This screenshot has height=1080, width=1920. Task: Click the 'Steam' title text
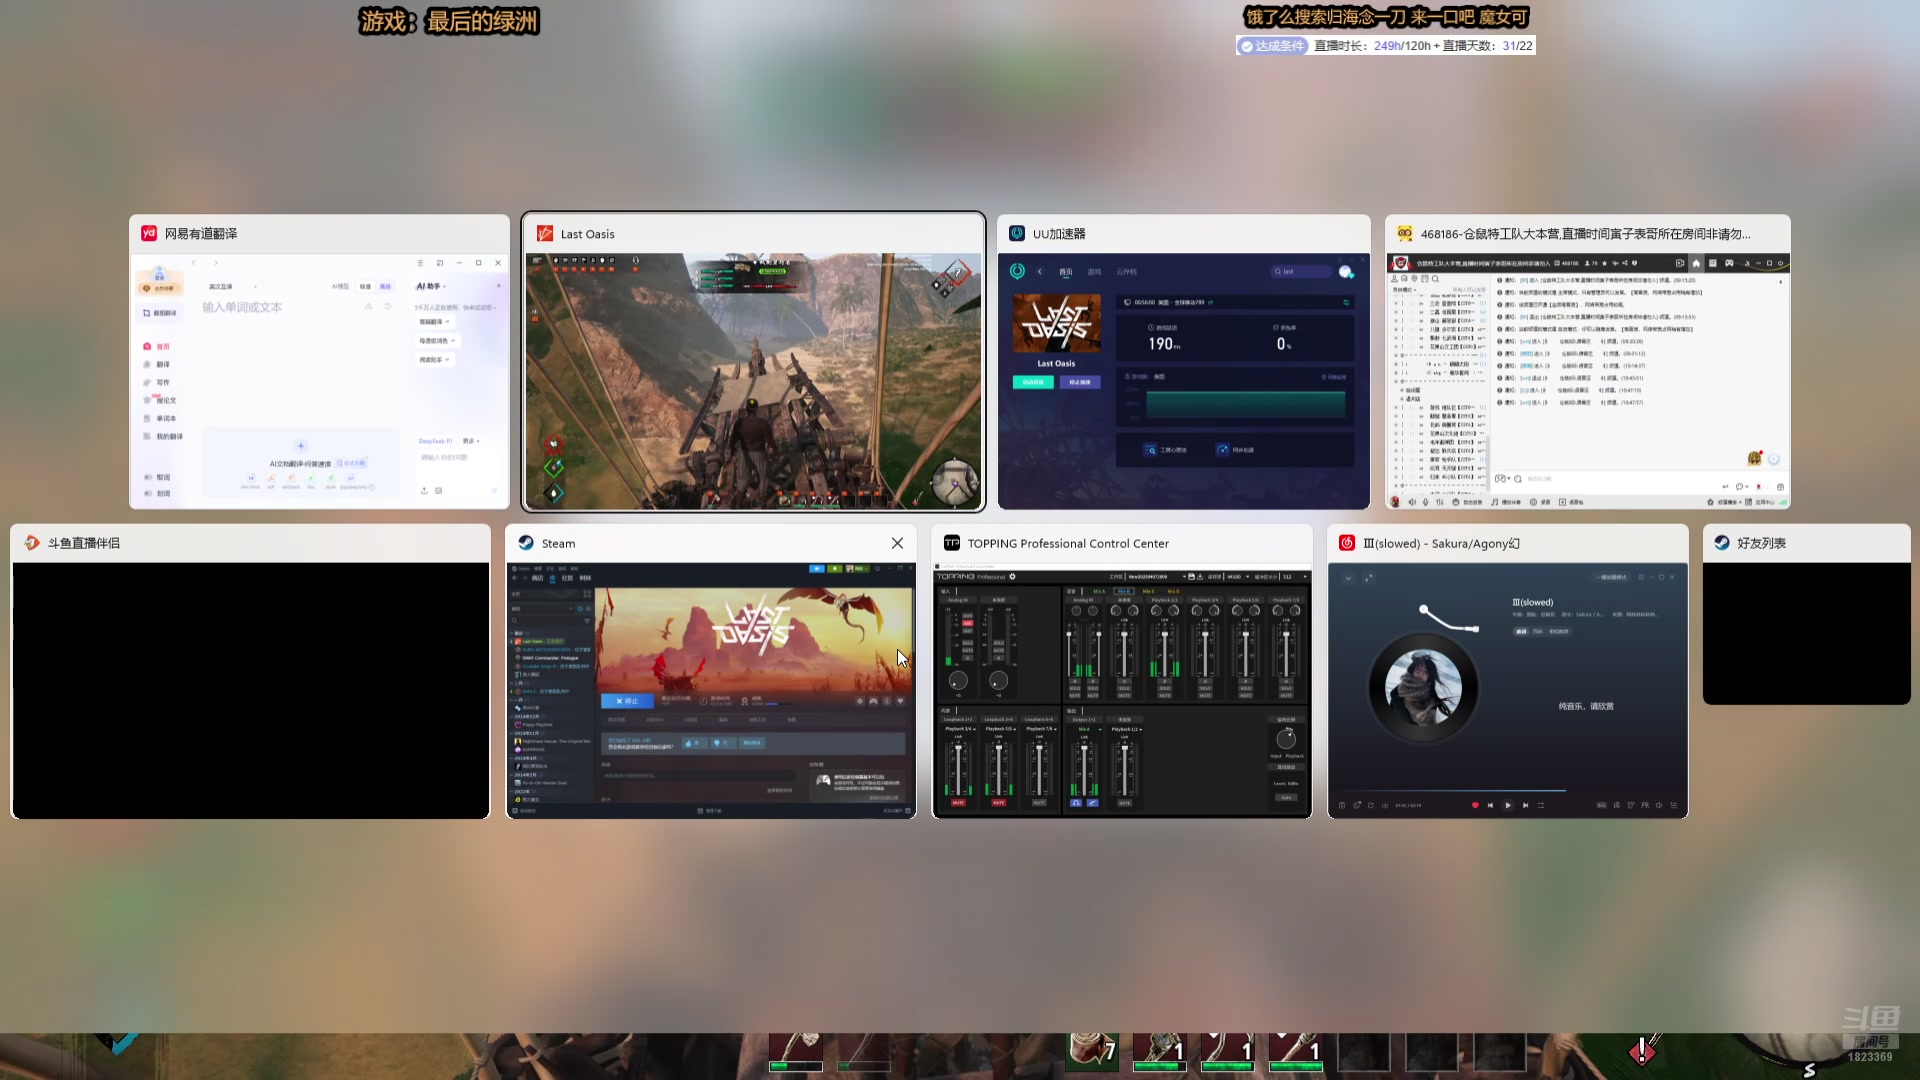click(558, 544)
